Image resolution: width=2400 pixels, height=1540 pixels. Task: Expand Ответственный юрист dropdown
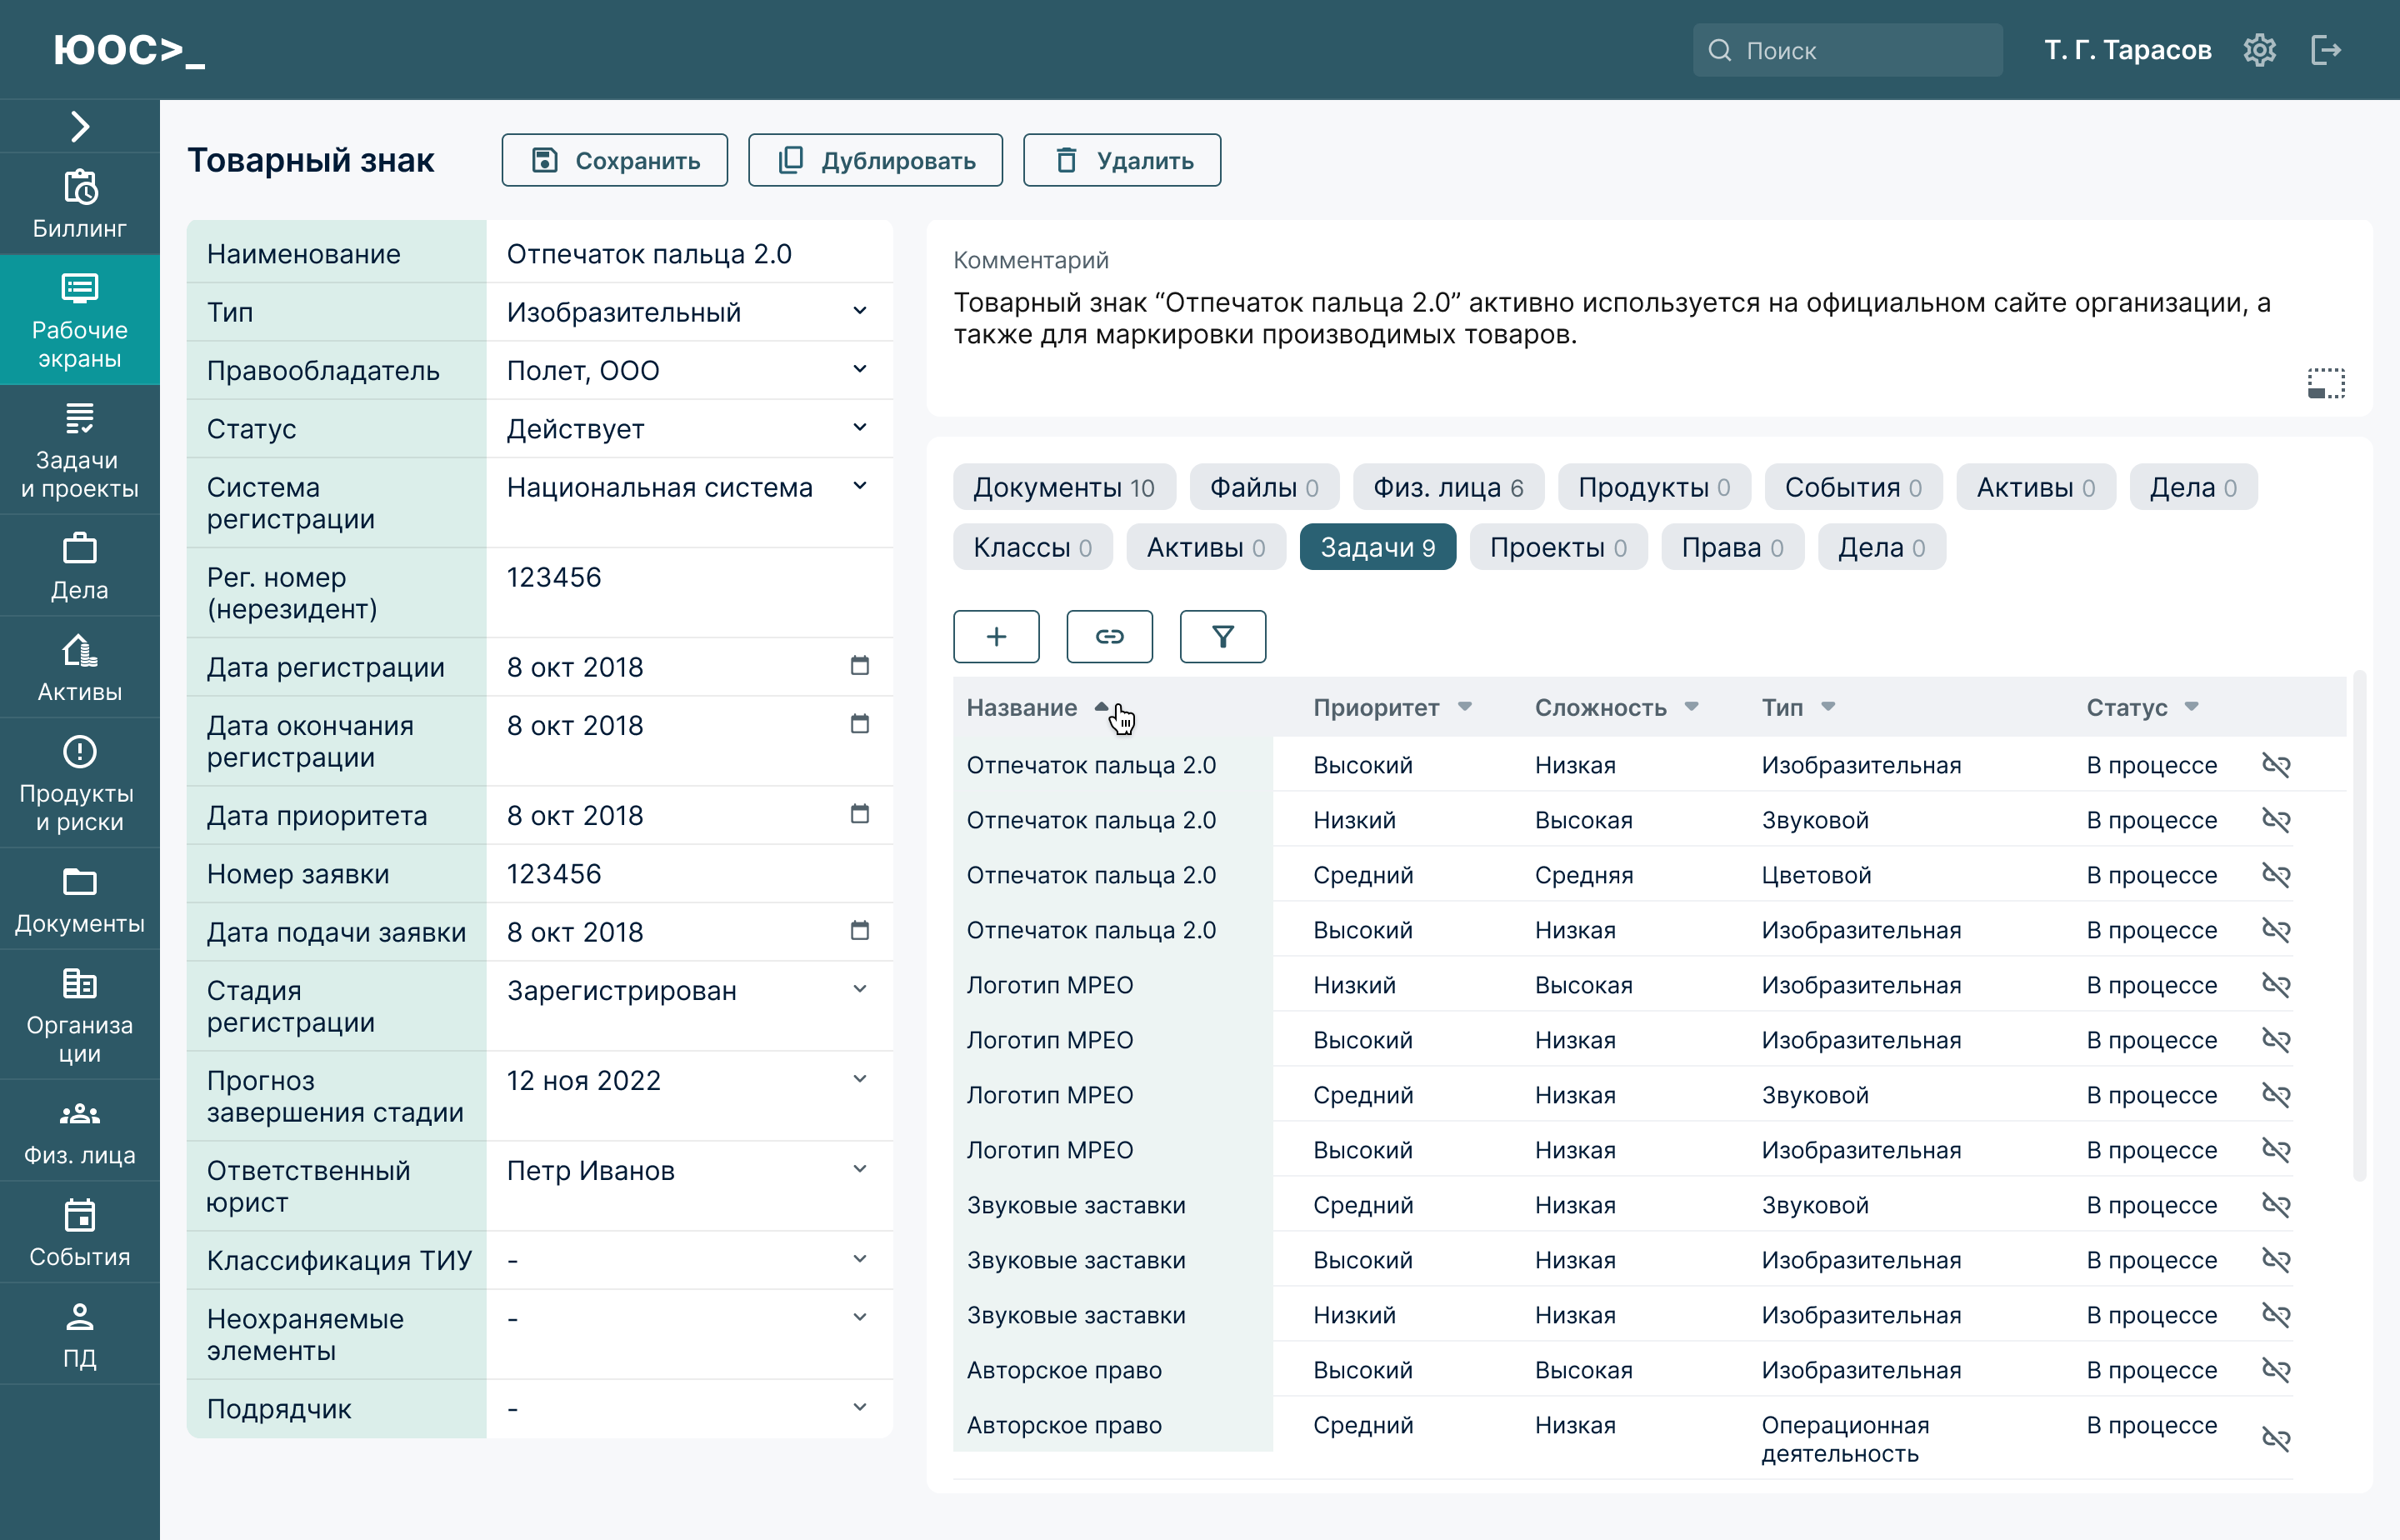pos(859,1170)
